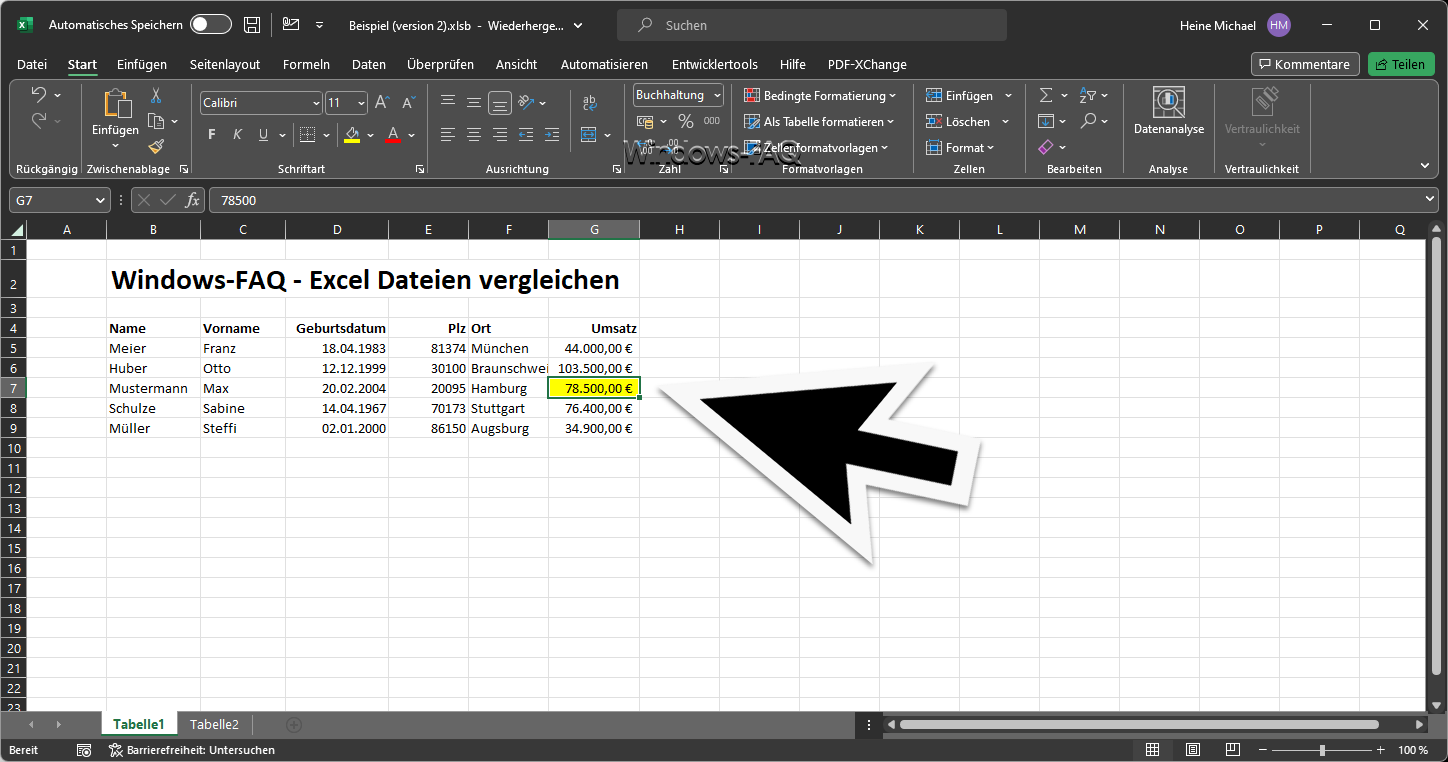Click the Kommentare button
The width and height of the screenshot is (1448, 762).
(1304, 64)
